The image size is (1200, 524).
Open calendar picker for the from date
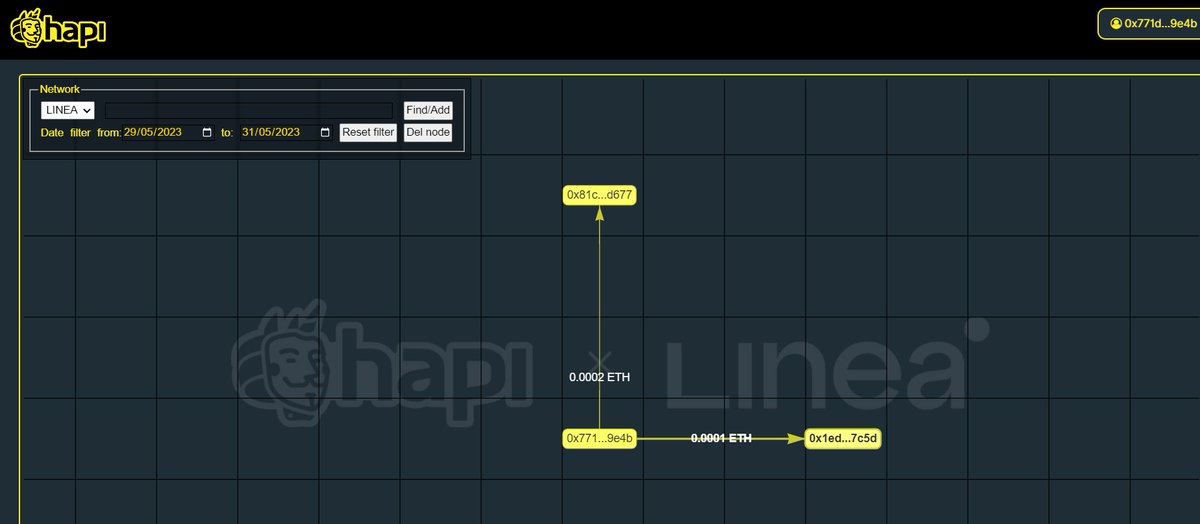point(207,132)
